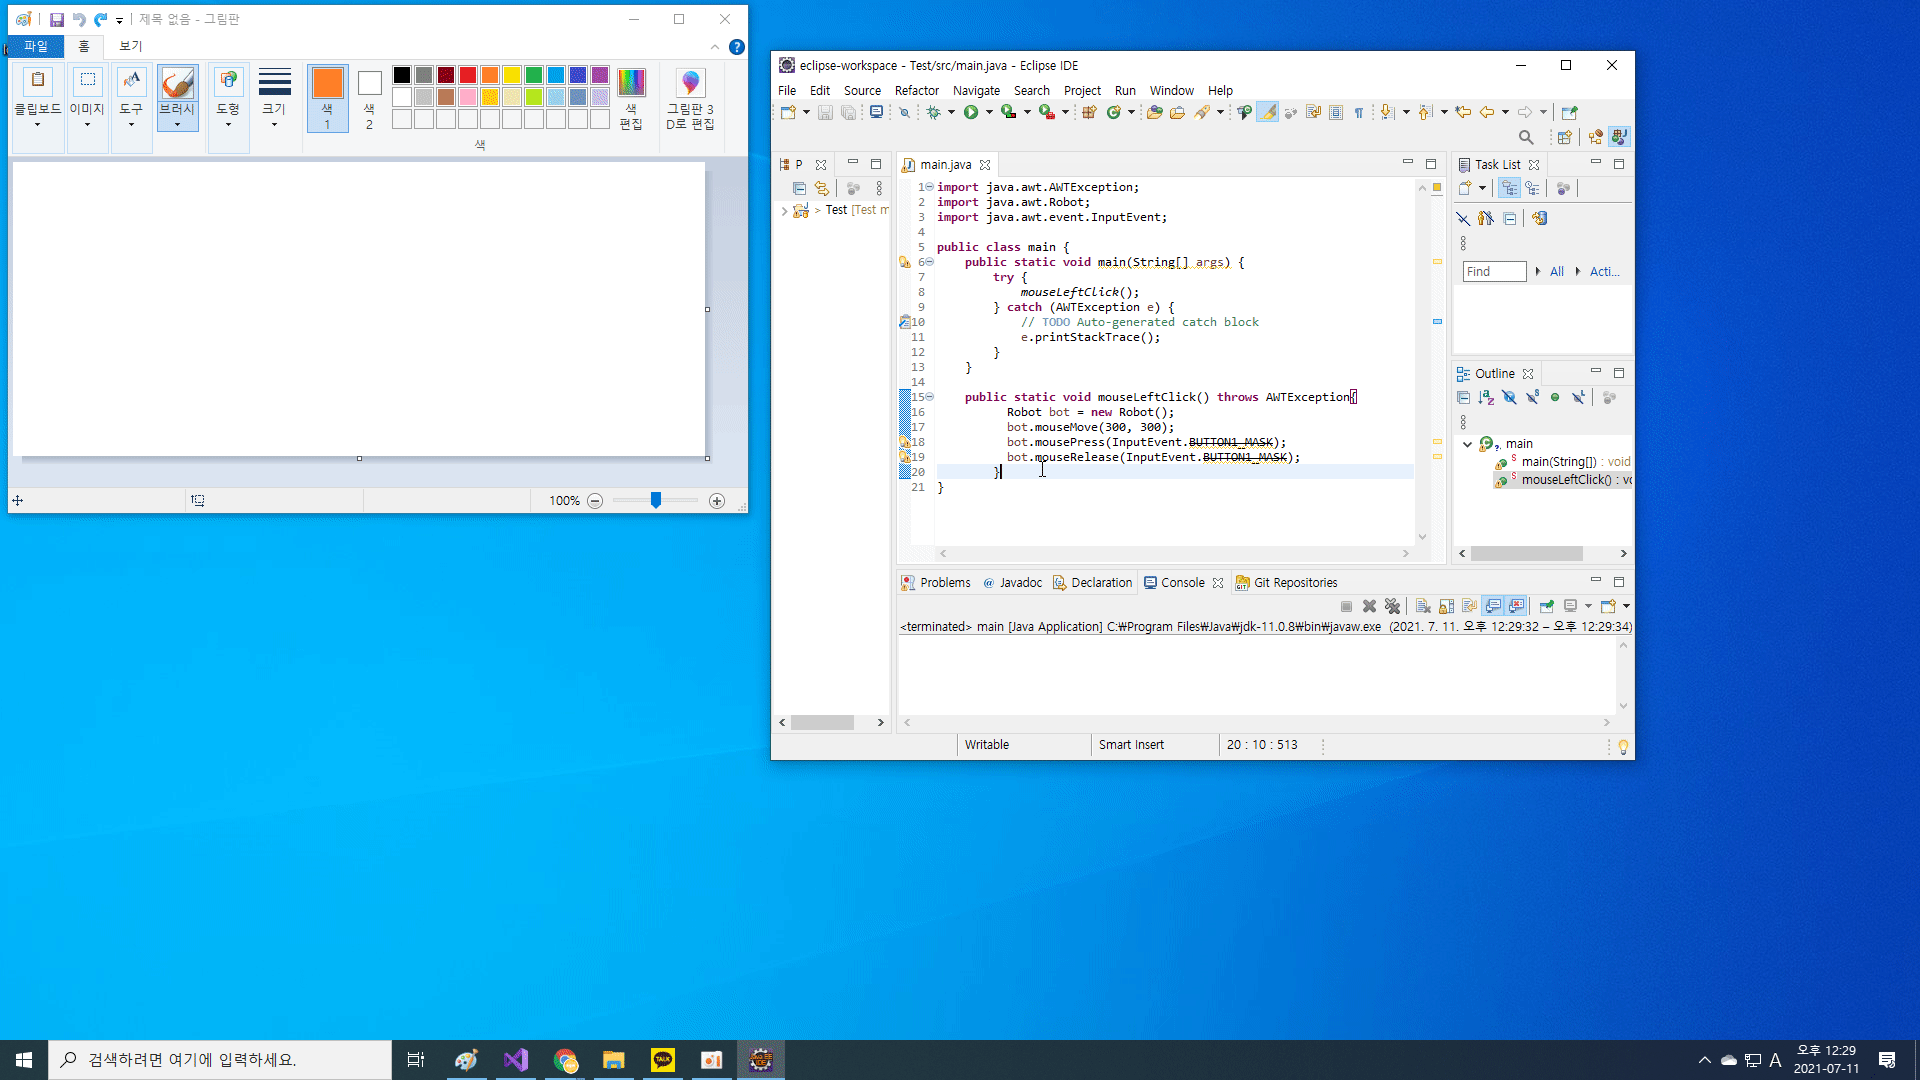Select the Brush tool in Paint
This screenshot has width=1920, height=1080.
click(177, 96)
